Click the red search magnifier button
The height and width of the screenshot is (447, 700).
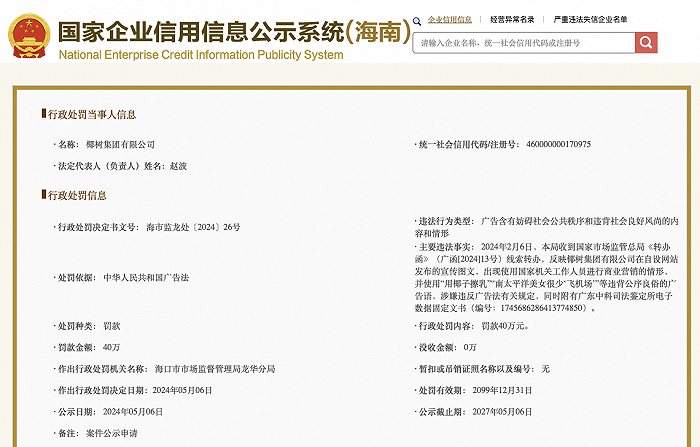pyautogui.click(x=646, y=42)
